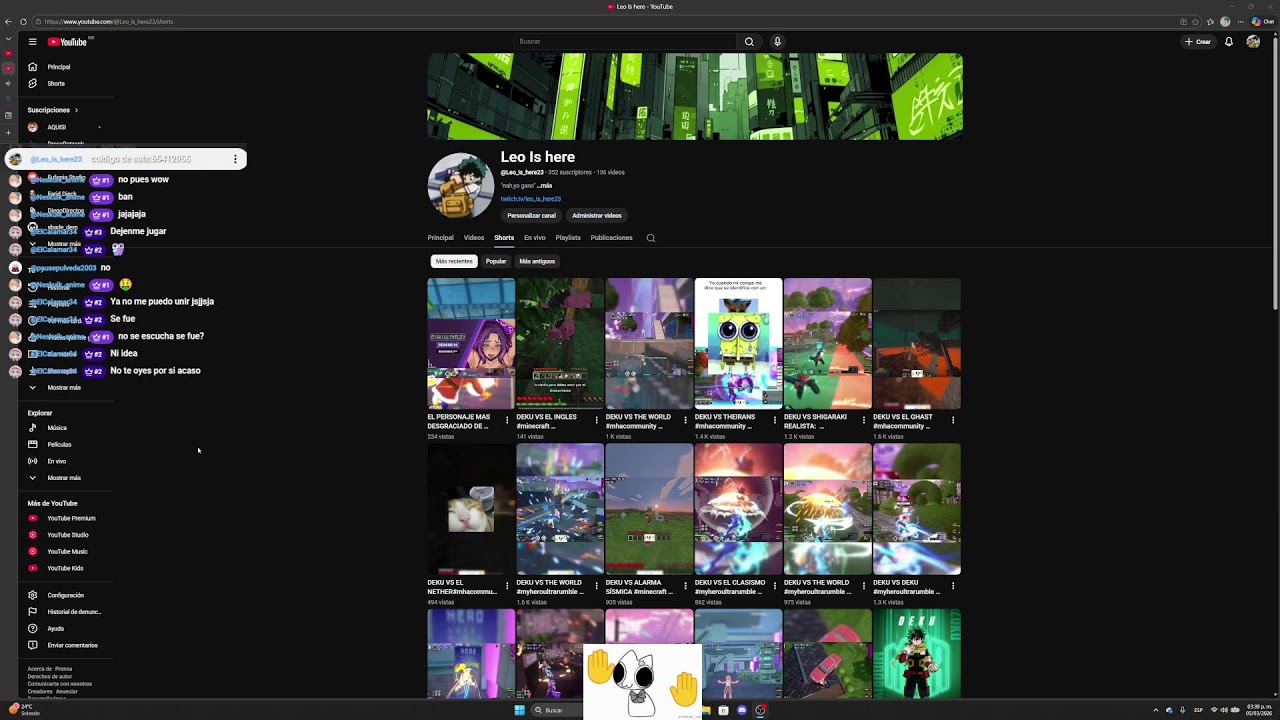Play the DEKU VS THEIRANS Spongebob short
Image resolution: width=1280 pixels, height=720 pixels.
[x=738, y=343]
